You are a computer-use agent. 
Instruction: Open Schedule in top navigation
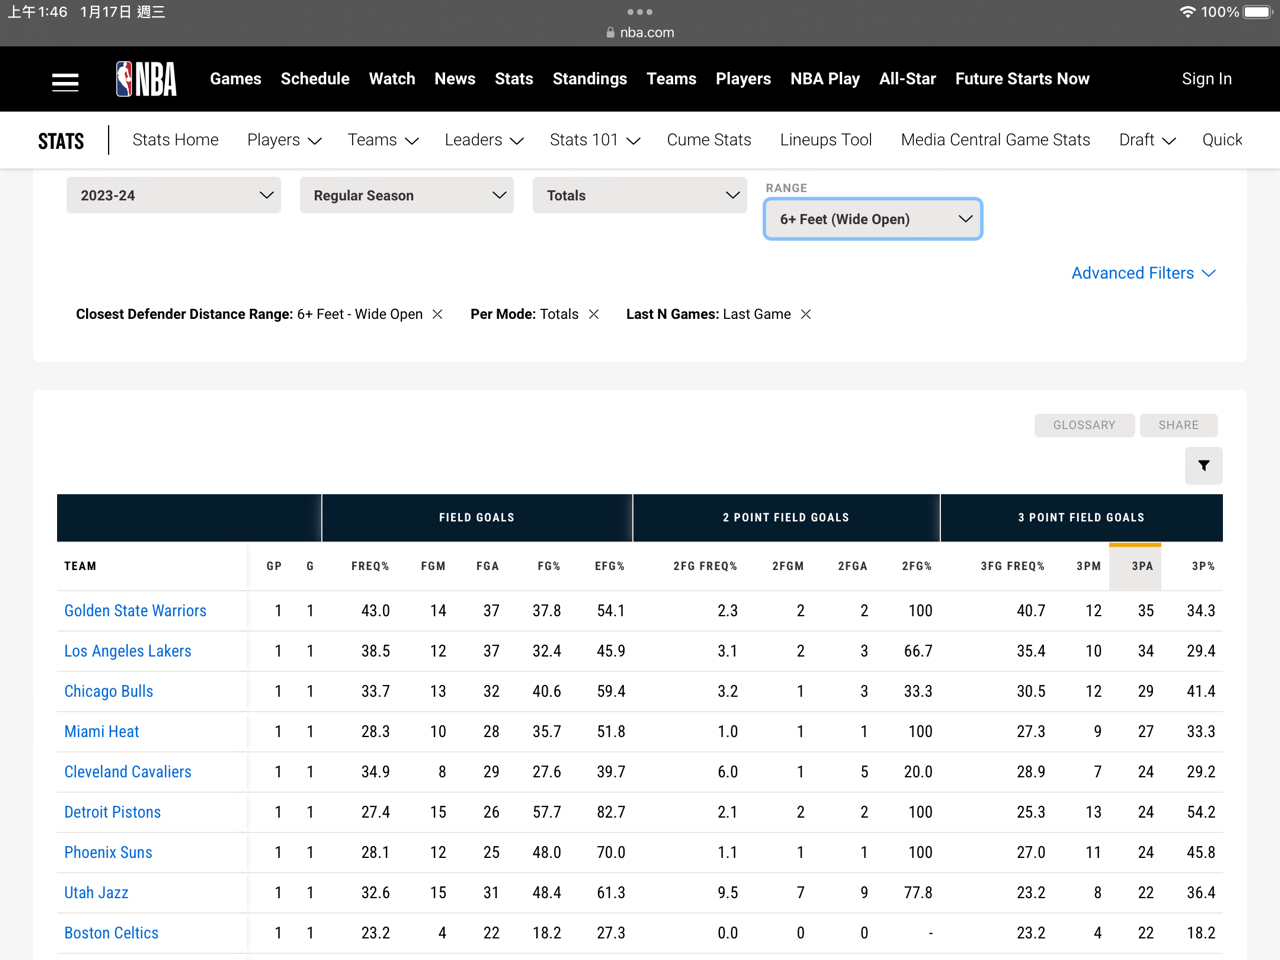pyautogui.click(x=315, y=79)
